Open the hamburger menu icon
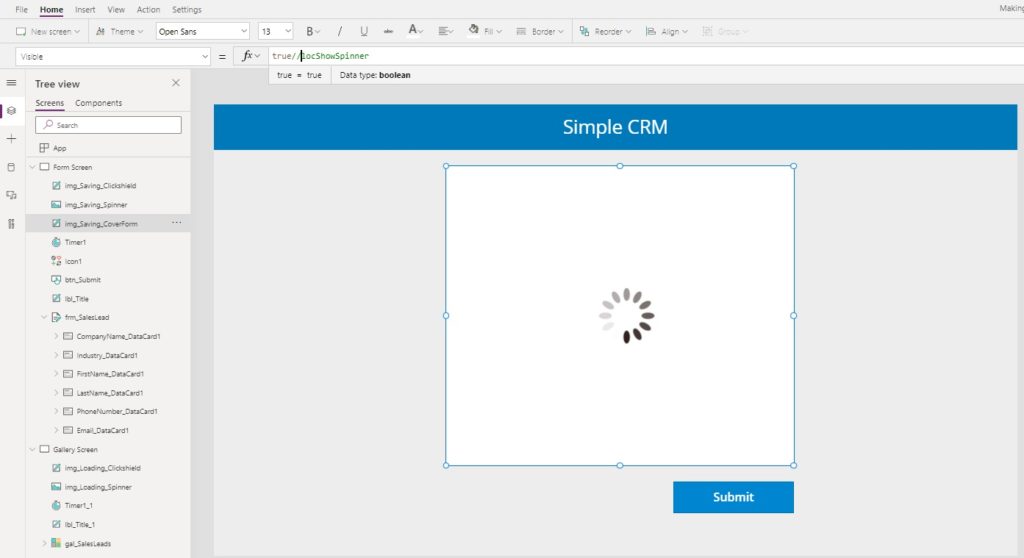 tap(11, 83)
